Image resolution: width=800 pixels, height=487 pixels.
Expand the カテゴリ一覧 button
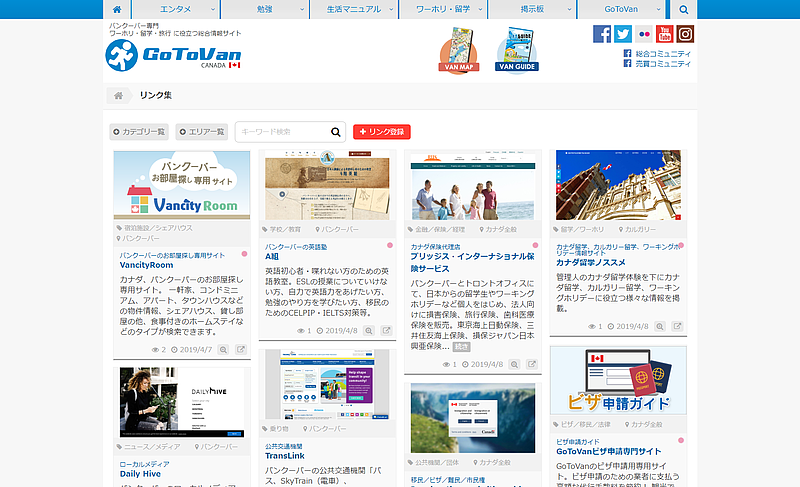point(139,132)
